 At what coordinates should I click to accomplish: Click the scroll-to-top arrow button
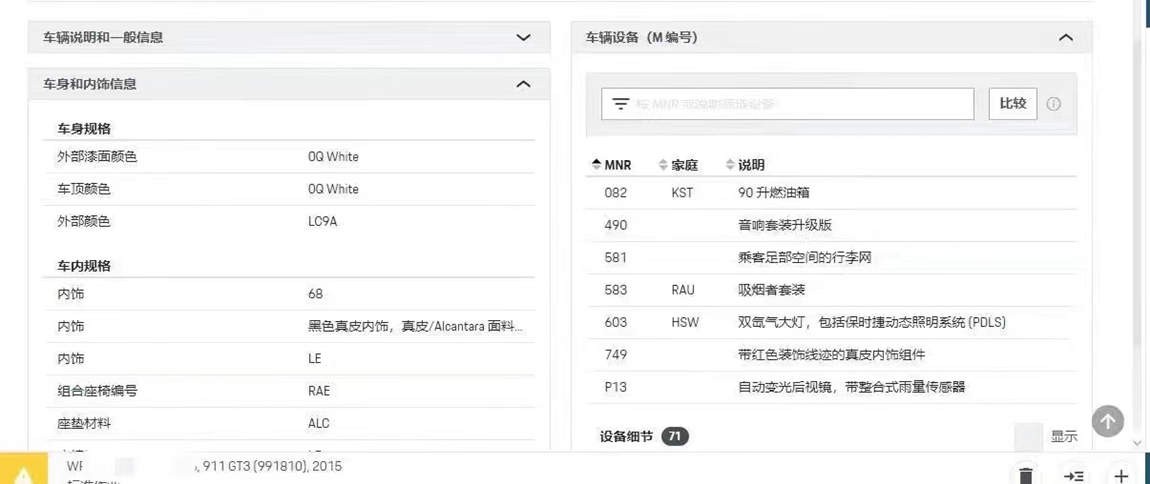point(1107,421)
